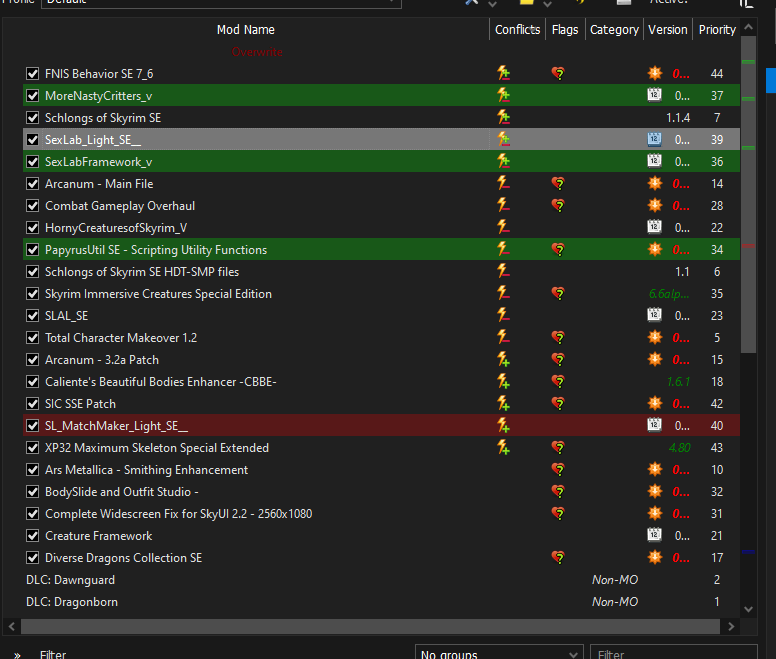Click the heart flag icon for XP32 Maximum Skeleton
The width and height of the screenshot is (776, 659).
pyautogui.click(x=558, y=447)
